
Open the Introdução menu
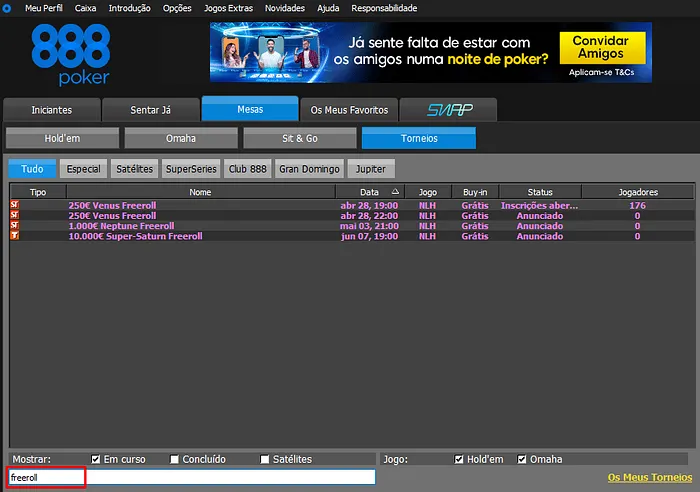tap(129, 8)
